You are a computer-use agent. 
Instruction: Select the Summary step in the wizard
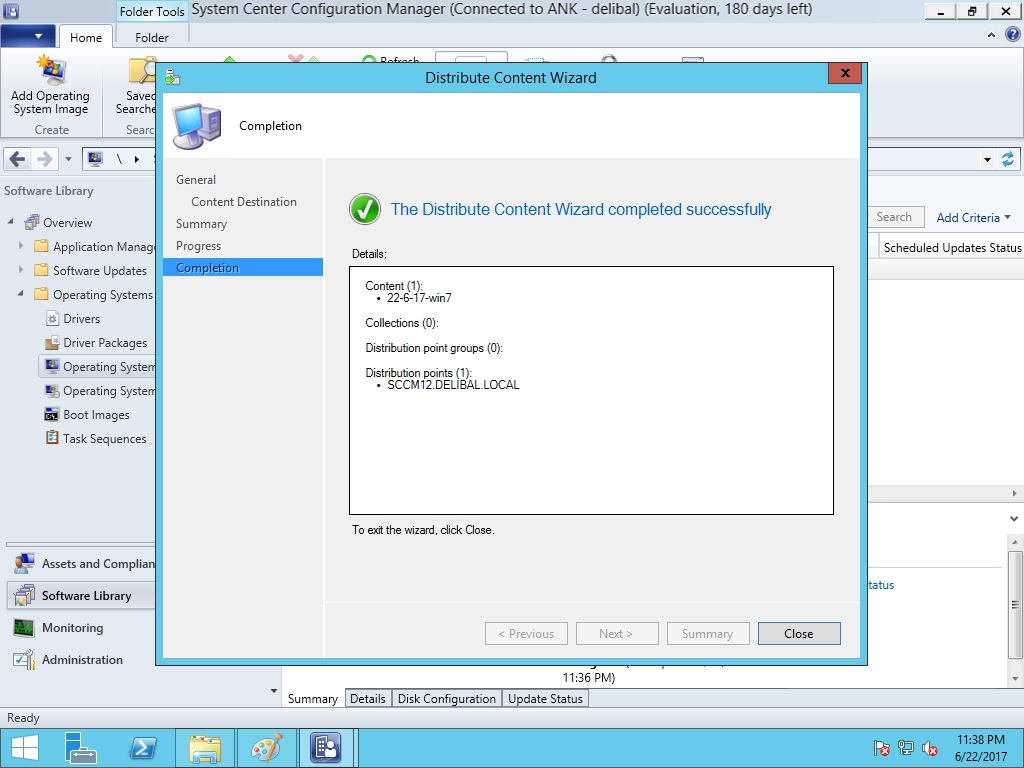pos(201,224)
